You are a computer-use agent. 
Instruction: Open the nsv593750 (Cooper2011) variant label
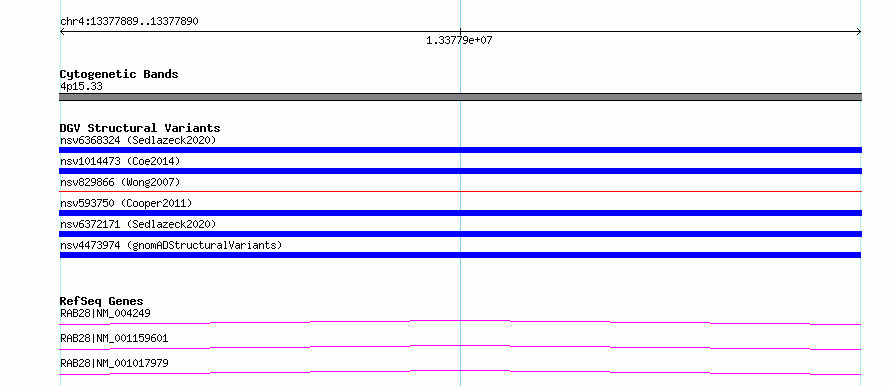(x=126, y=203)
